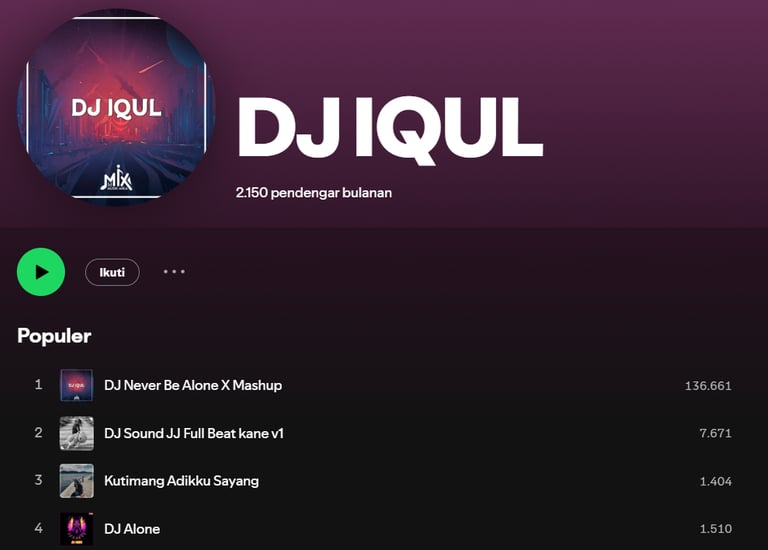This screenshot has height=550, width=768.
Task: Click track number 4 in the list
Action: pyautogui.click(x=38, y=528)
